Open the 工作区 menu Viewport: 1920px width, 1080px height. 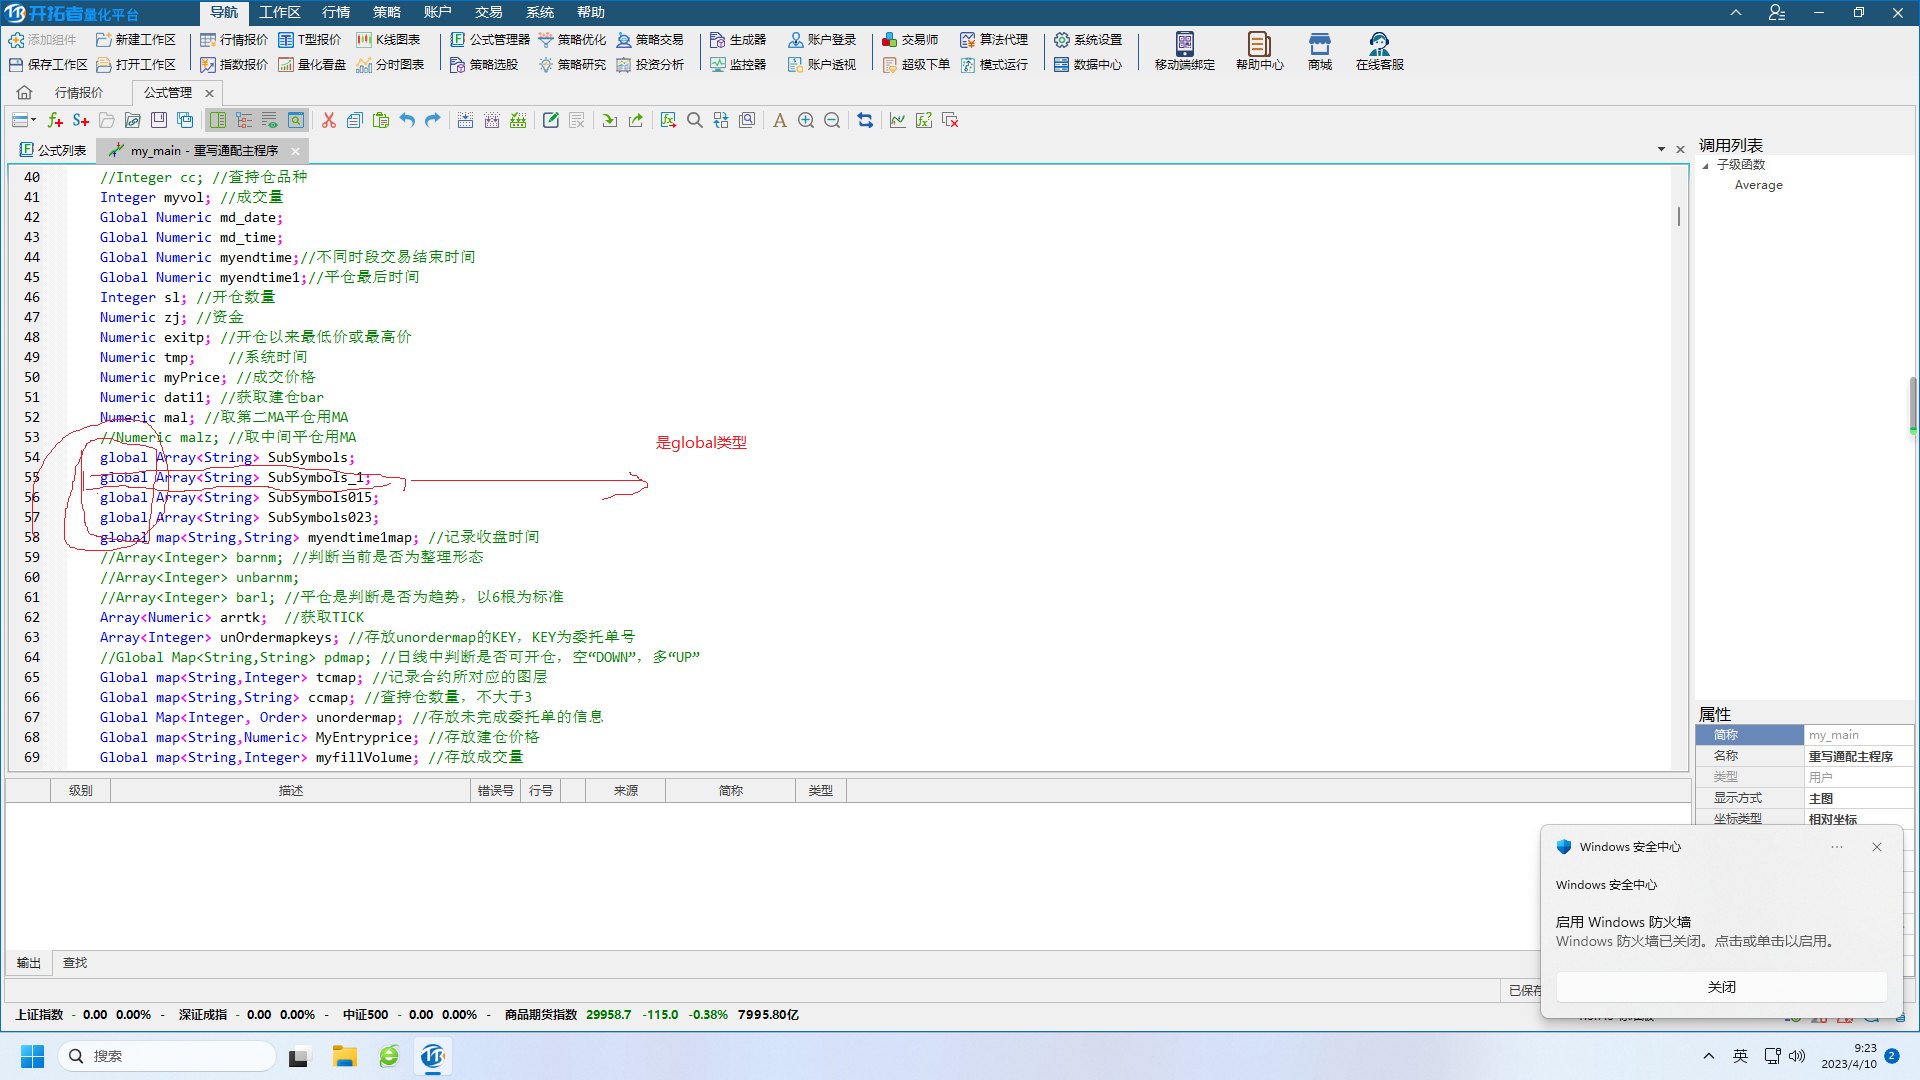tap(279, 12)
